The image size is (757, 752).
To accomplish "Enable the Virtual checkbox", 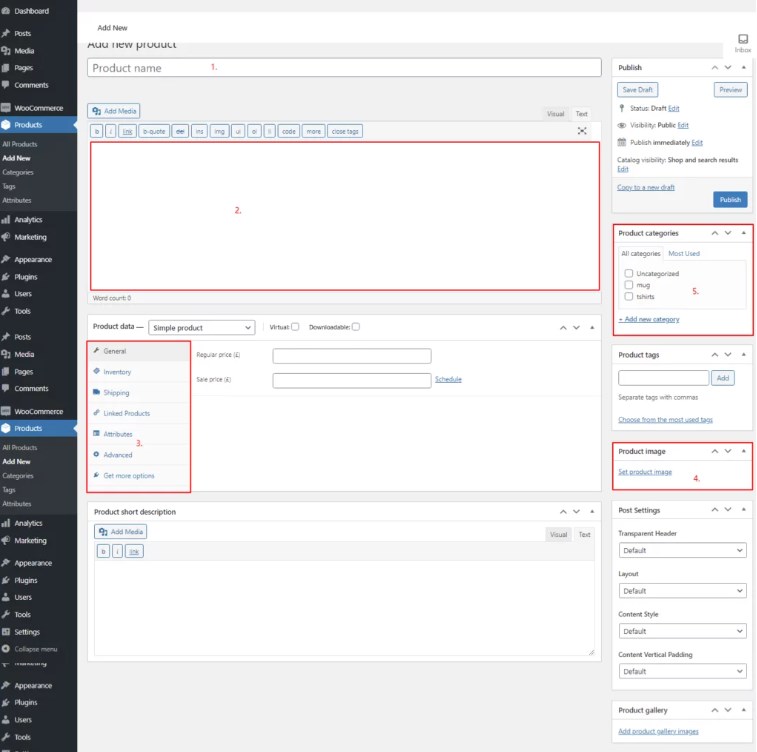I will point(295,327).
